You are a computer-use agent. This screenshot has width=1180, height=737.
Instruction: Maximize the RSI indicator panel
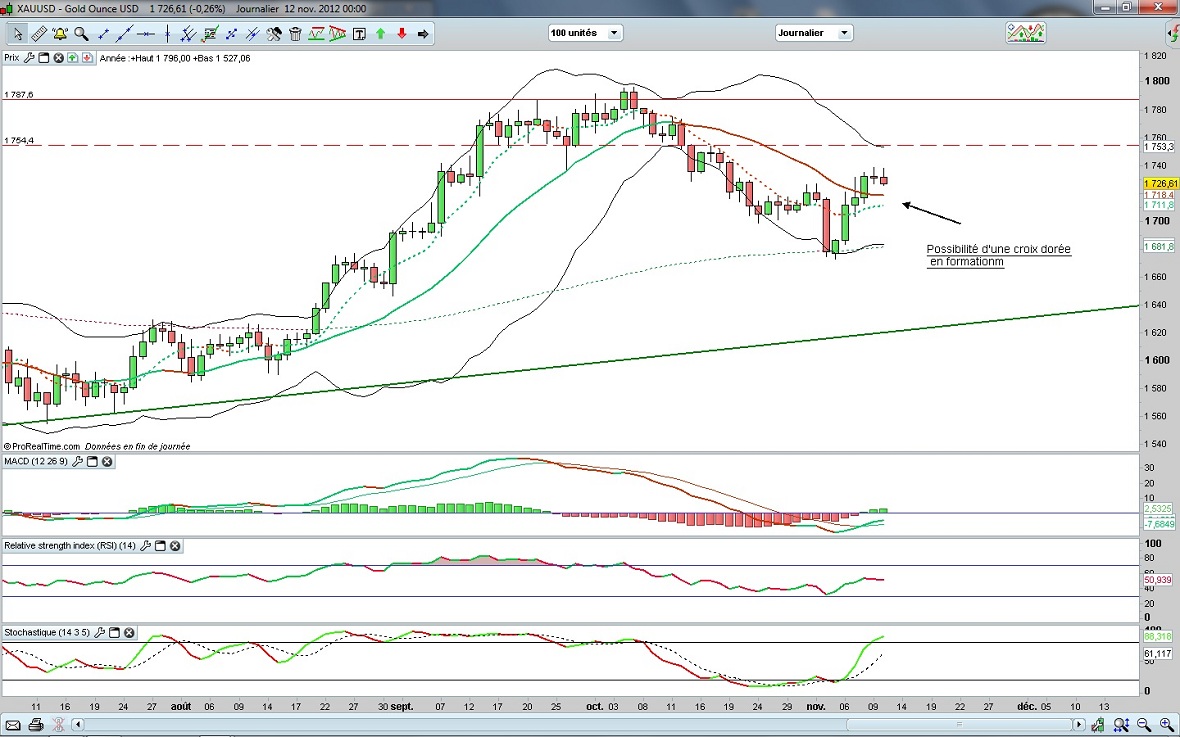coord(160,546)
